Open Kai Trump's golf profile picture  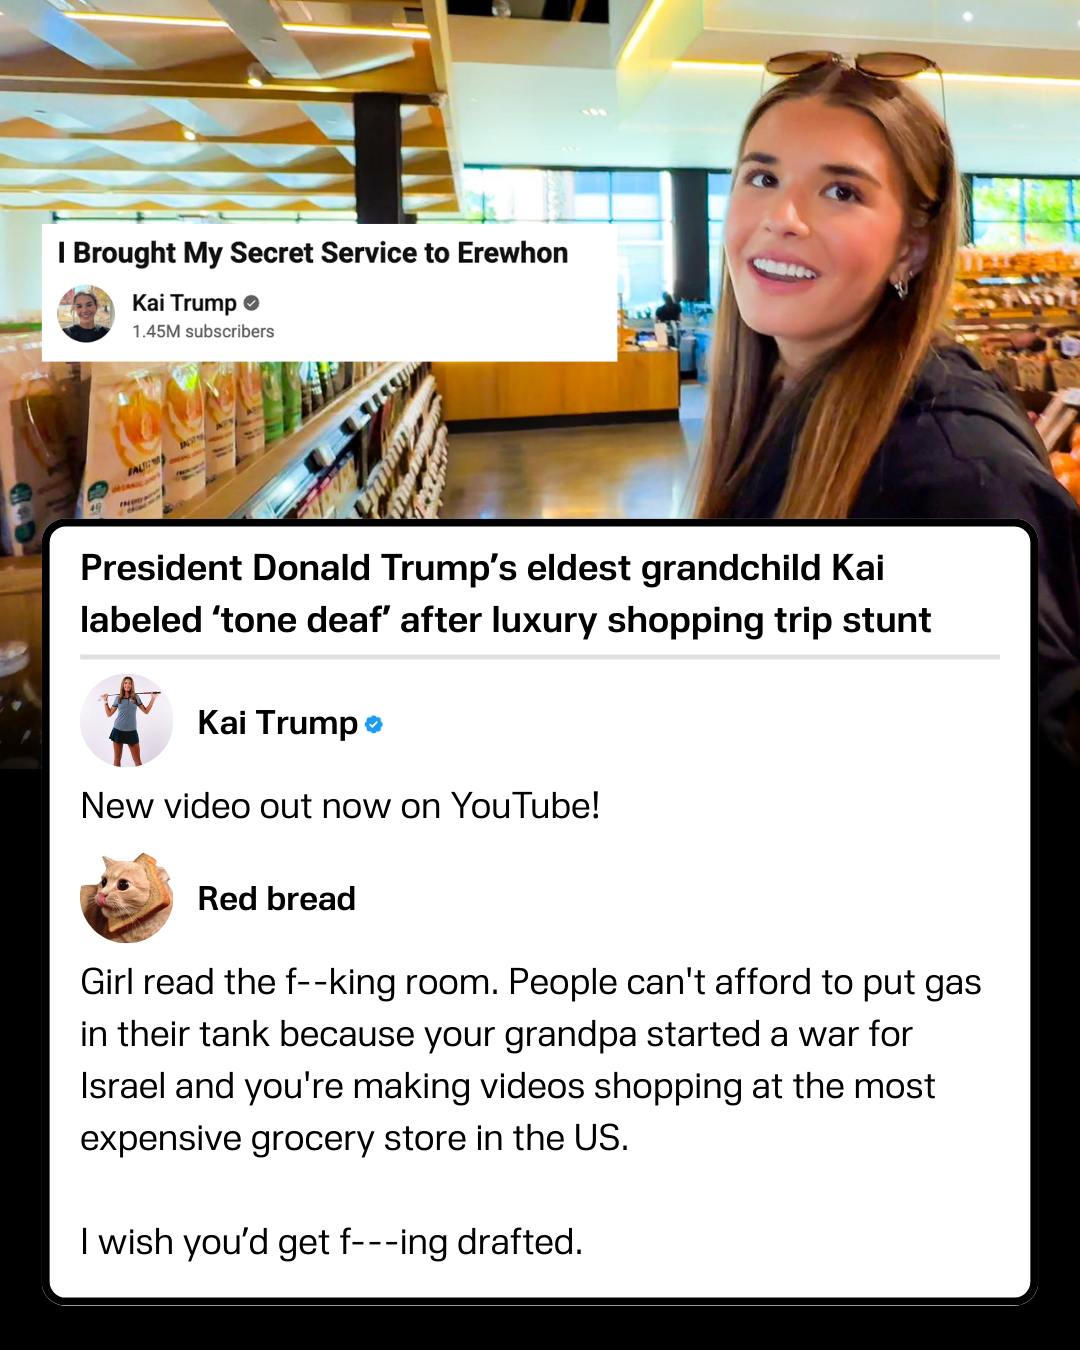[x=126, y=721]
